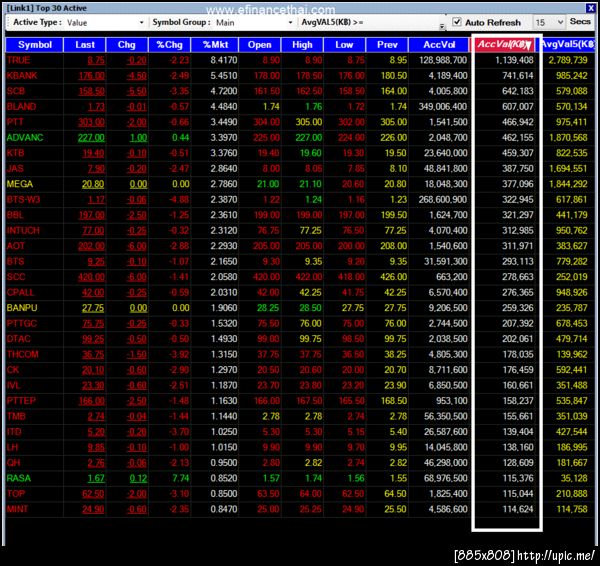Click MEGA last price 20.80

tap(93, 184)
